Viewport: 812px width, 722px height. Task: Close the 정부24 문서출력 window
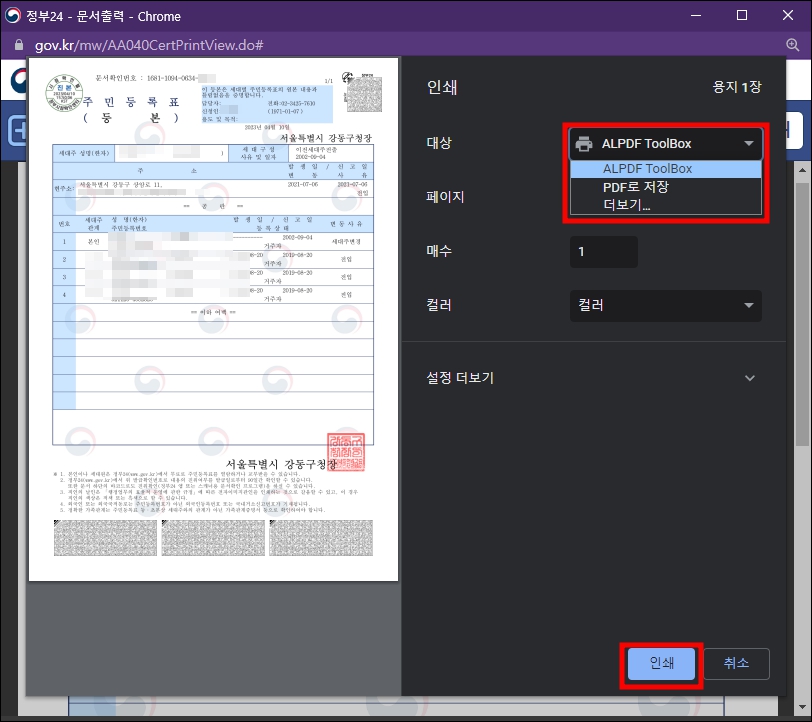(x=788, y=16)
